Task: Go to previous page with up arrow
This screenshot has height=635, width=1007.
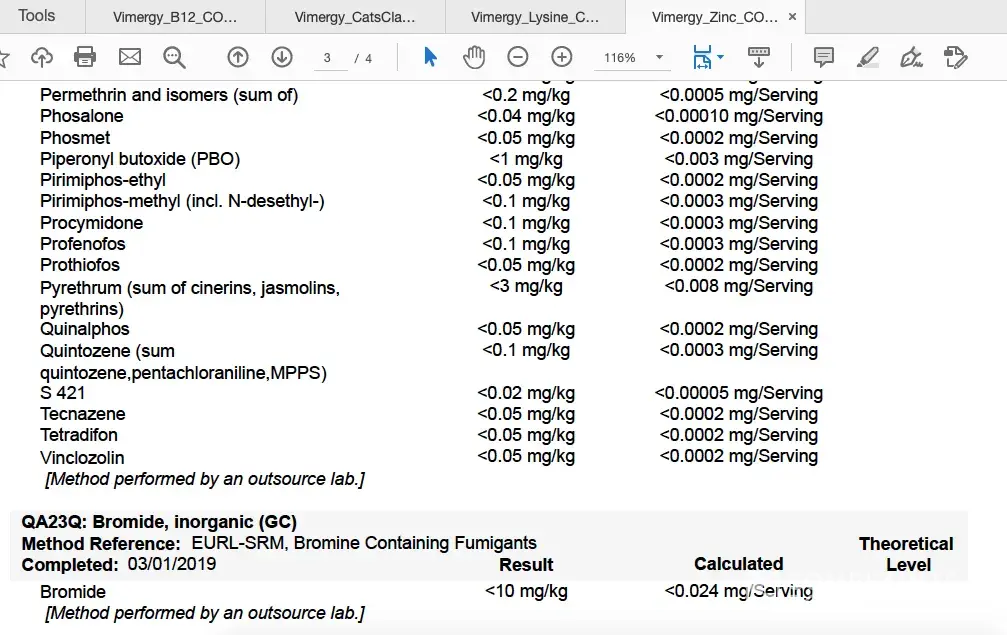Action: tap(238, 57)
